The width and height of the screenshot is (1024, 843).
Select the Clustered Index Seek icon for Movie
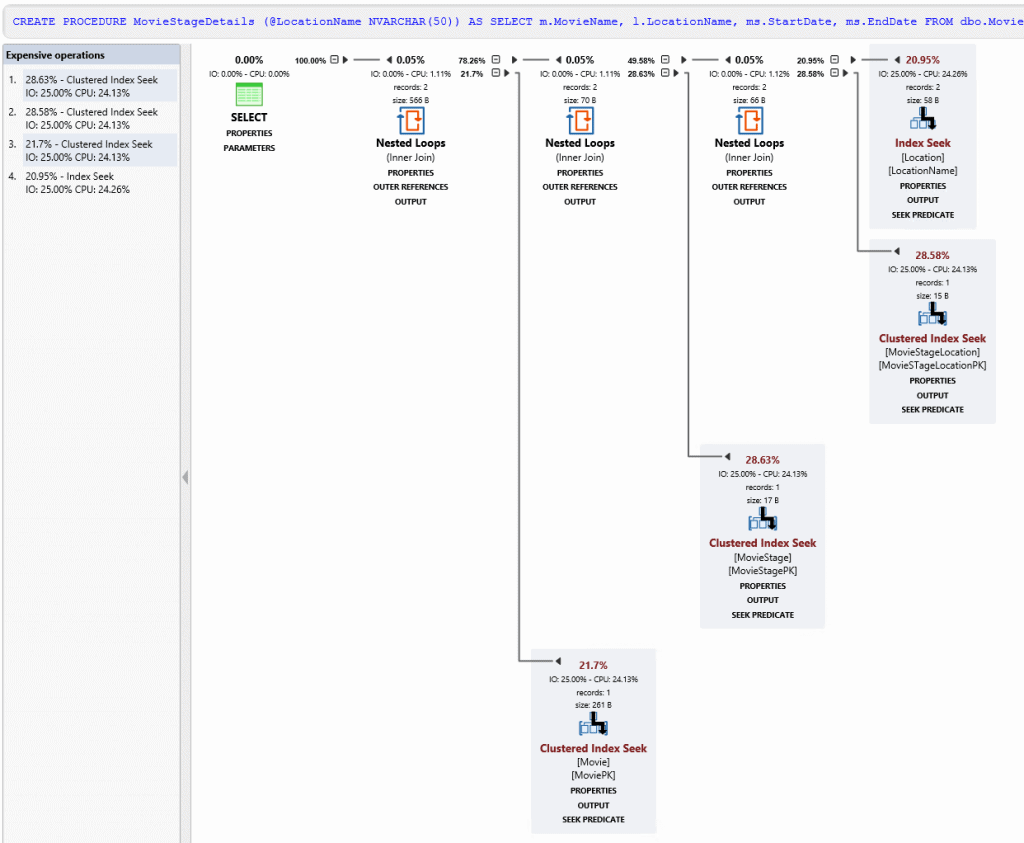click(x=593, y=726)
